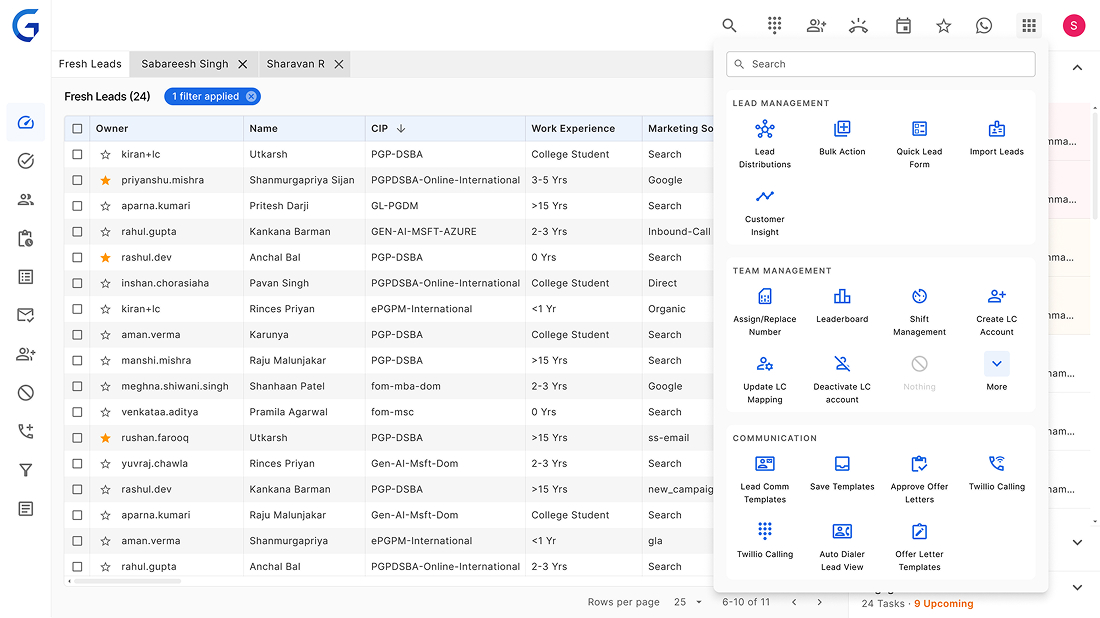Expand More options in Team Management

click(x=996, y=364)
